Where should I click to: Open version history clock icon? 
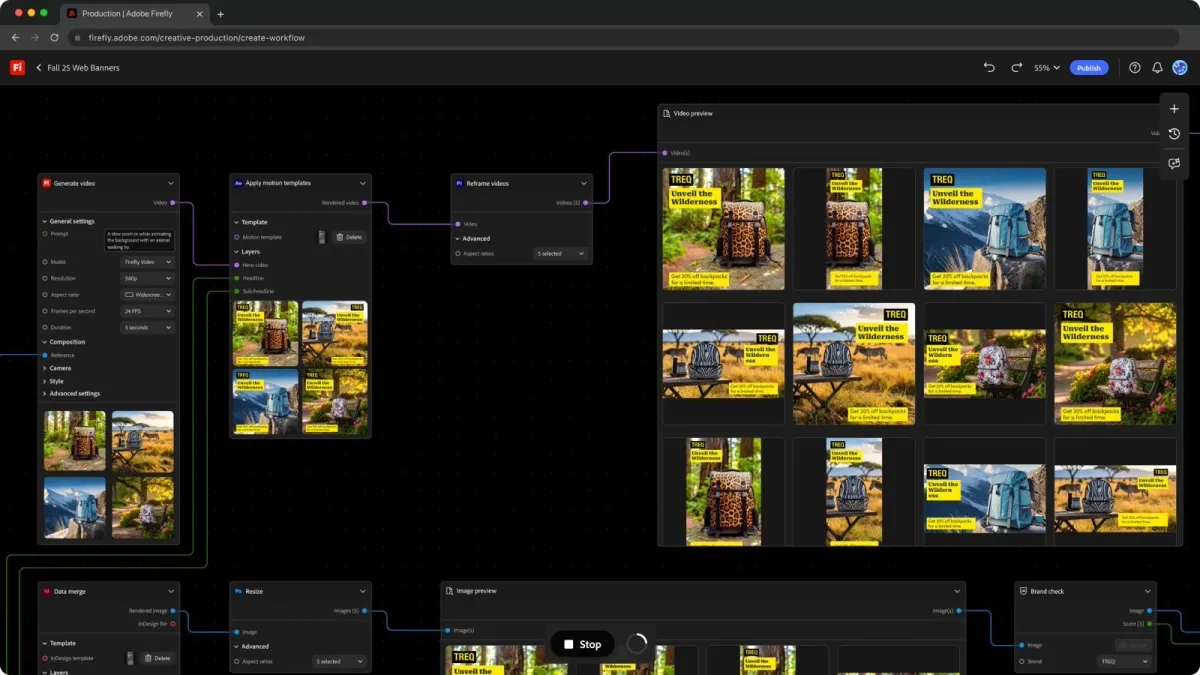1174,134
